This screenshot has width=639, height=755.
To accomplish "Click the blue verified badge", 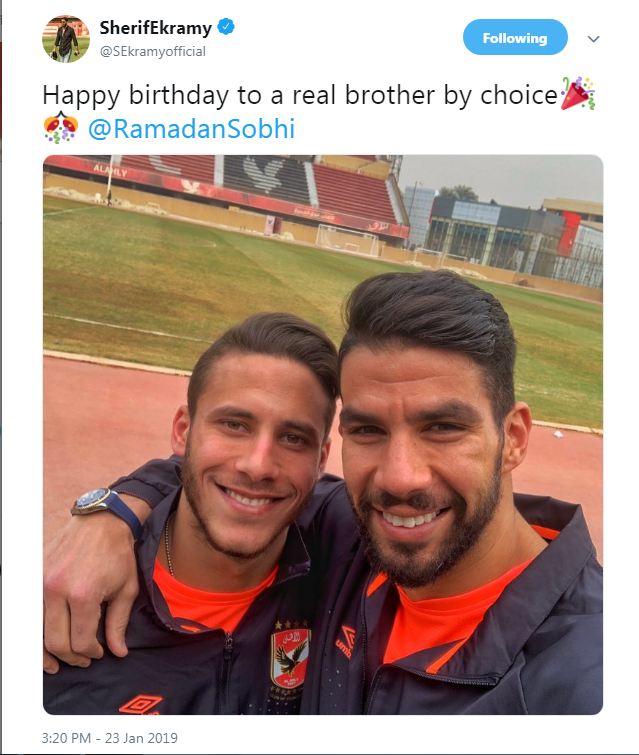I will 226,27.
